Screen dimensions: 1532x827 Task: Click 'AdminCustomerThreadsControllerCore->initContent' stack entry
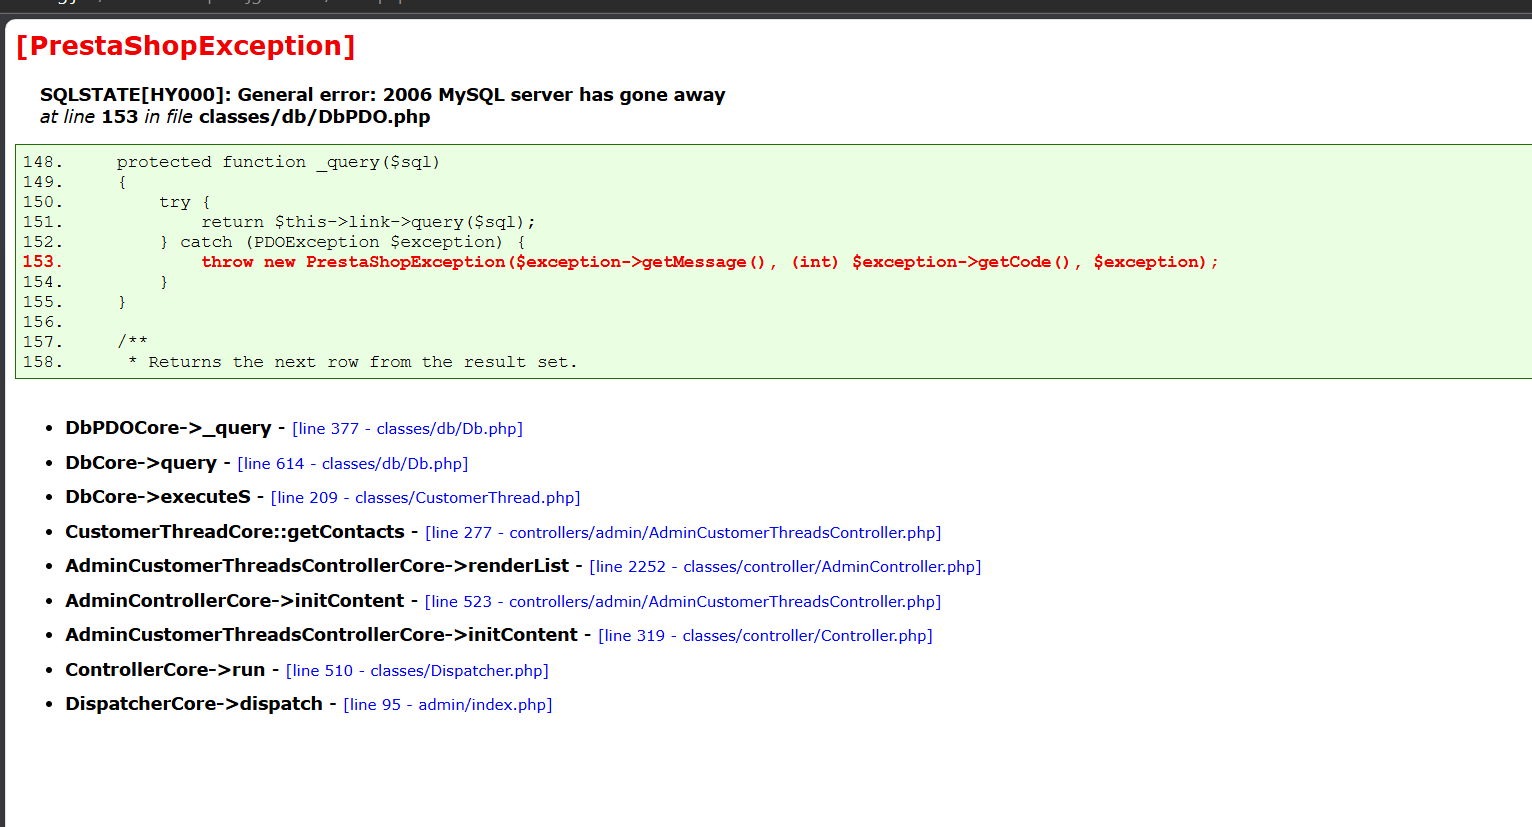(321, 635)
